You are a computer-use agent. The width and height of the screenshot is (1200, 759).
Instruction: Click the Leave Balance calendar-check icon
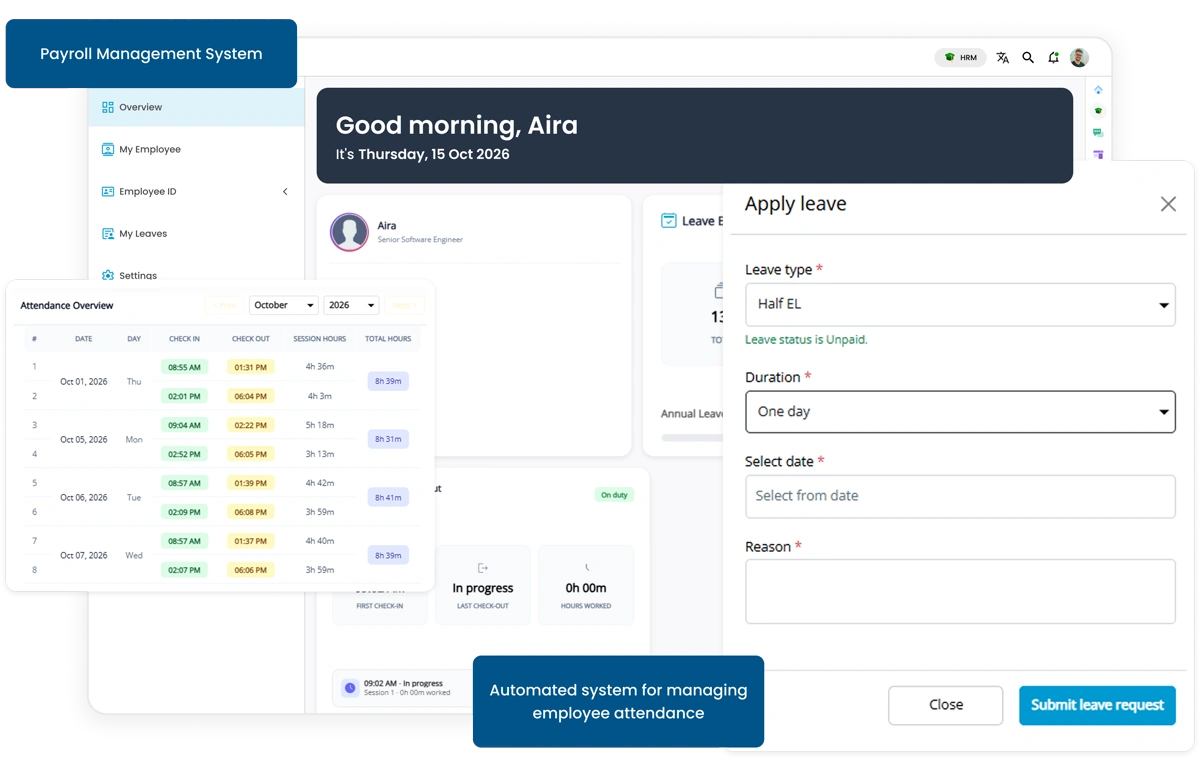point(669,221)
